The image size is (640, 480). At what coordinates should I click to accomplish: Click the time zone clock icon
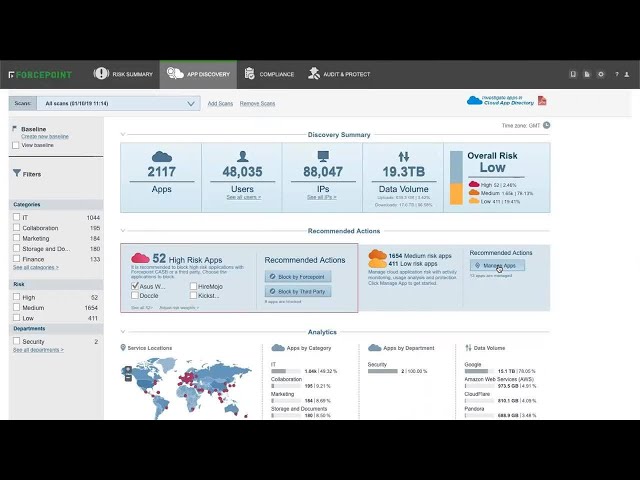[547, 125]
